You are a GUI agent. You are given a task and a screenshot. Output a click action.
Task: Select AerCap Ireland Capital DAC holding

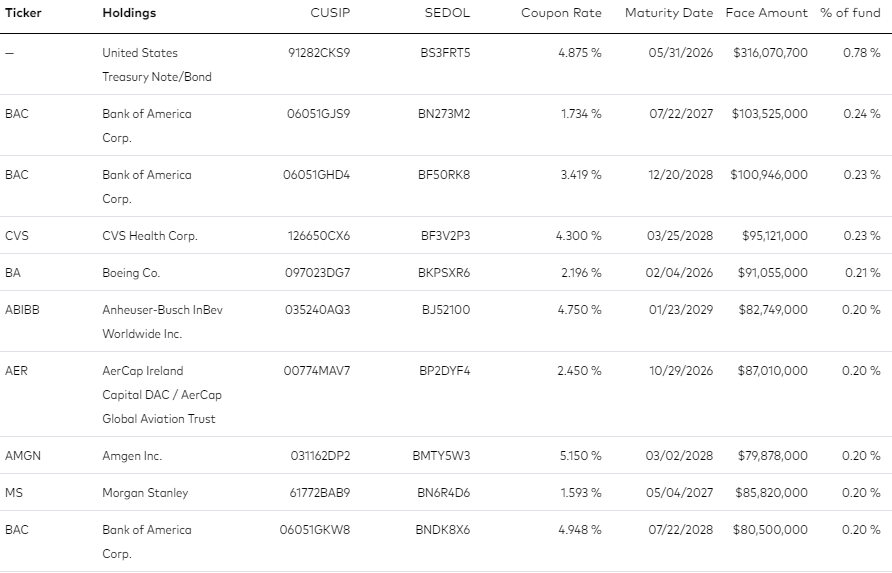pos(162,394)
